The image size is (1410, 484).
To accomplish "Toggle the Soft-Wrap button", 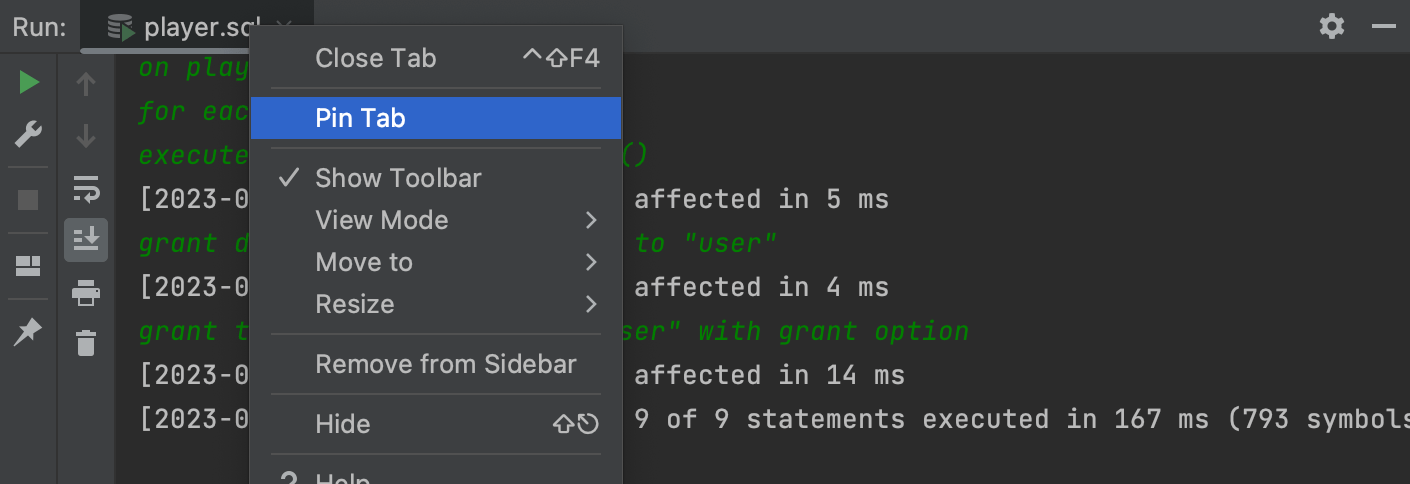I will tap(86, 188).
